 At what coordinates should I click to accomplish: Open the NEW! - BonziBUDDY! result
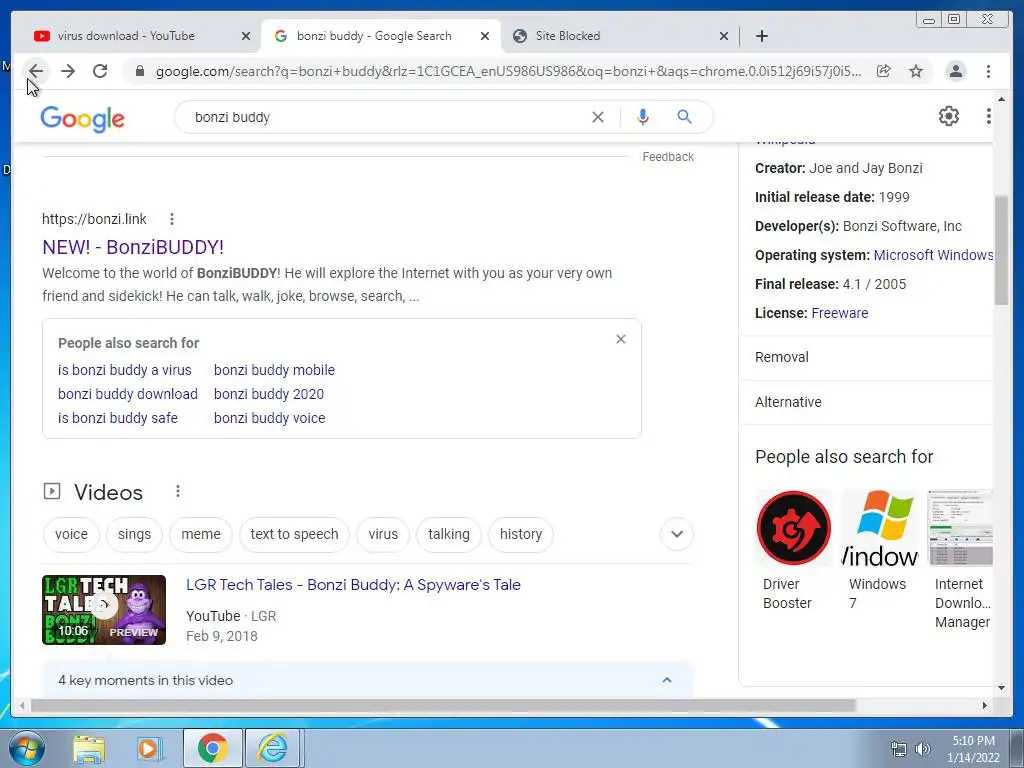click(133, 248)
